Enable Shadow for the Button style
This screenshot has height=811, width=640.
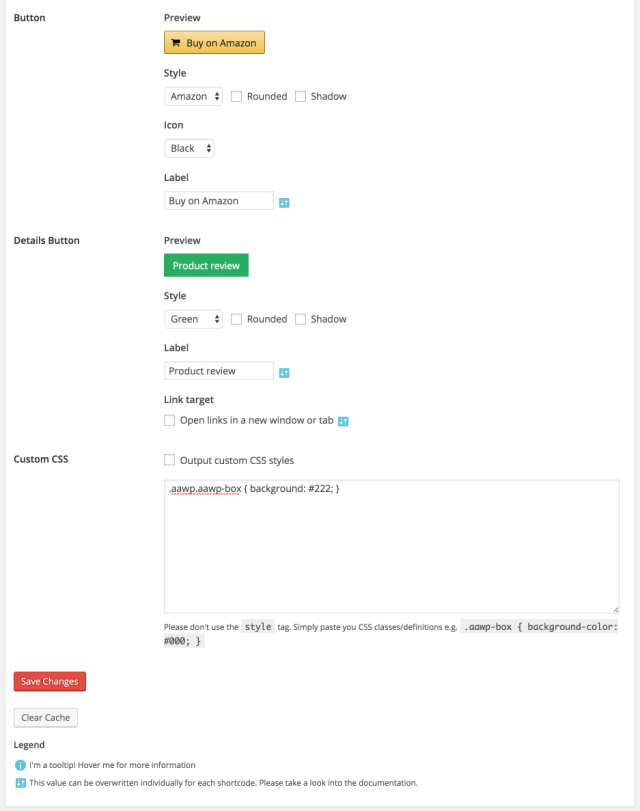(300, 96)
